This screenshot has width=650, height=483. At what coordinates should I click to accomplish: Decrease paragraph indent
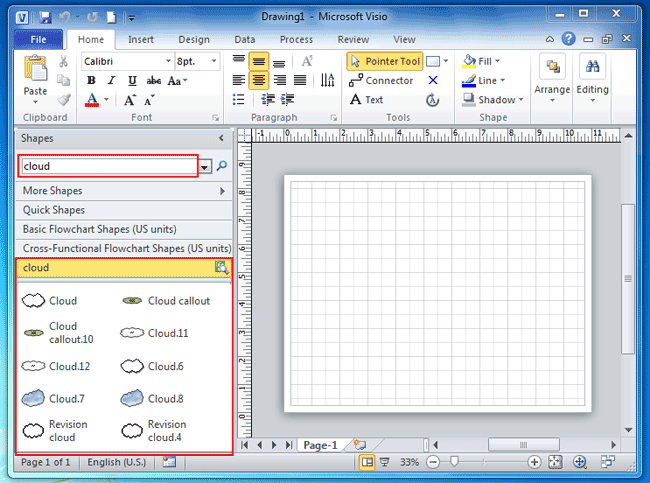click(x=268, y=100)
